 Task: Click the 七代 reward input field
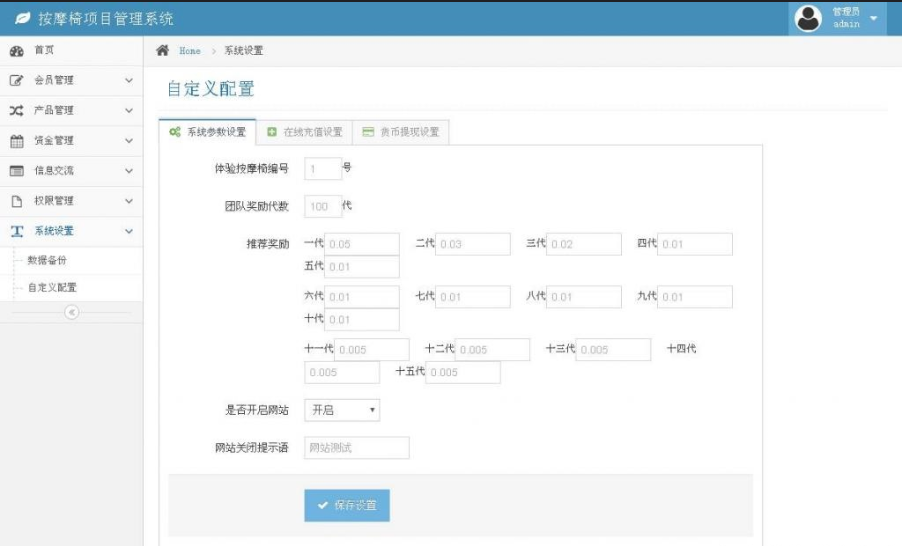(473, 296)
